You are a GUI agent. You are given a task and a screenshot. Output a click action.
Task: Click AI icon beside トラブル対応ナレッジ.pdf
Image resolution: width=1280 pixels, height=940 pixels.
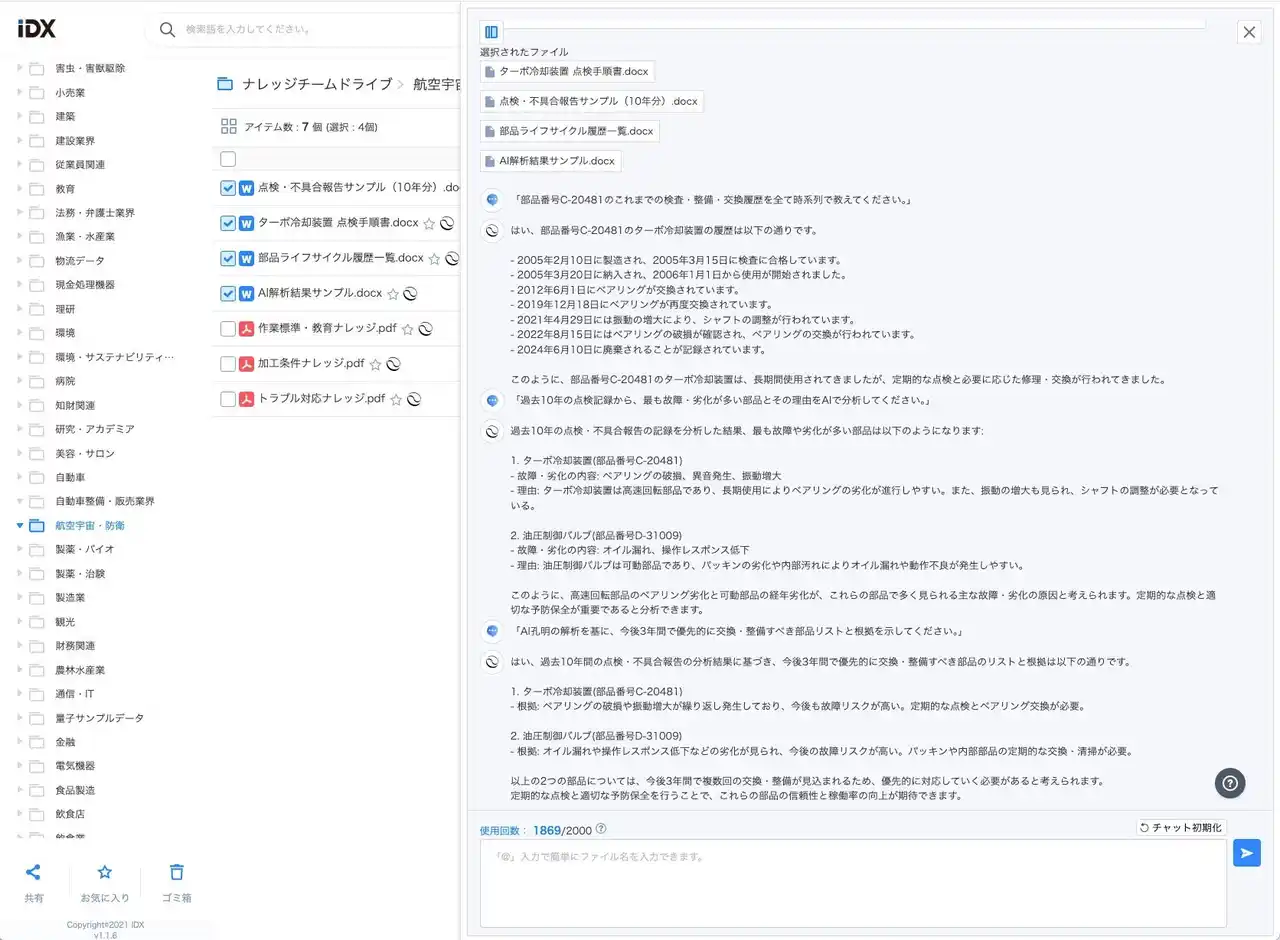pyautogui.click(x=414, y=399)
